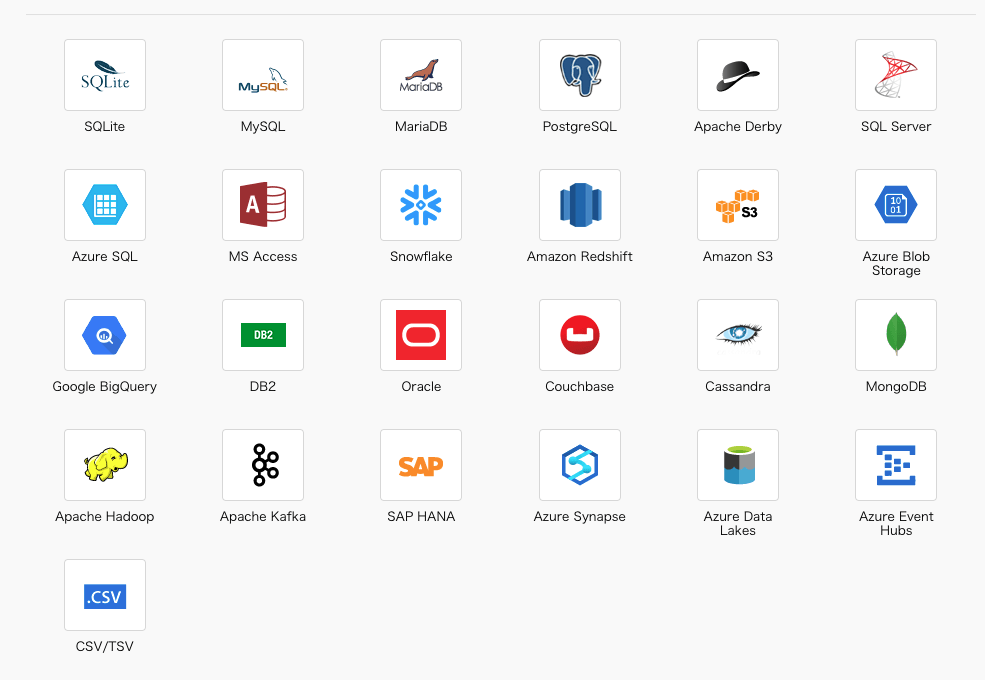This screenshot has height=680, width=985.
Task: Open the SQL Server connector icon
Action: tap(896, 75)
